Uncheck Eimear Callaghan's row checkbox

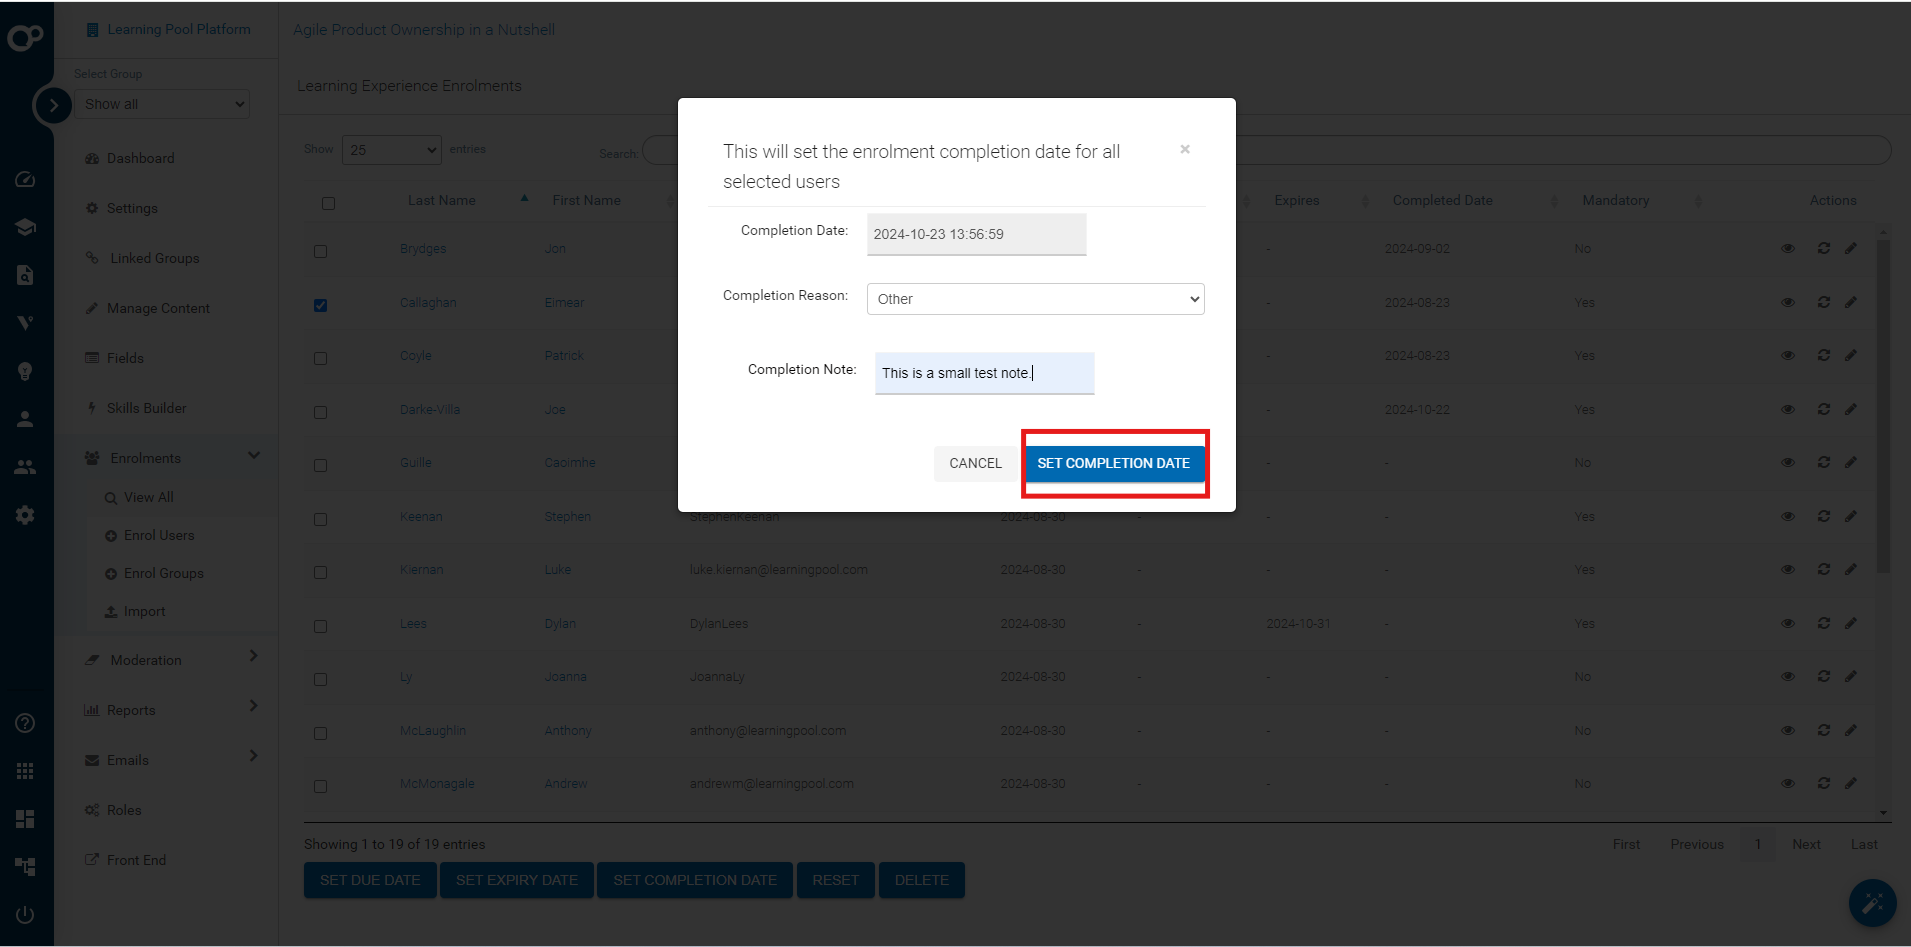[x=320, y=305]
